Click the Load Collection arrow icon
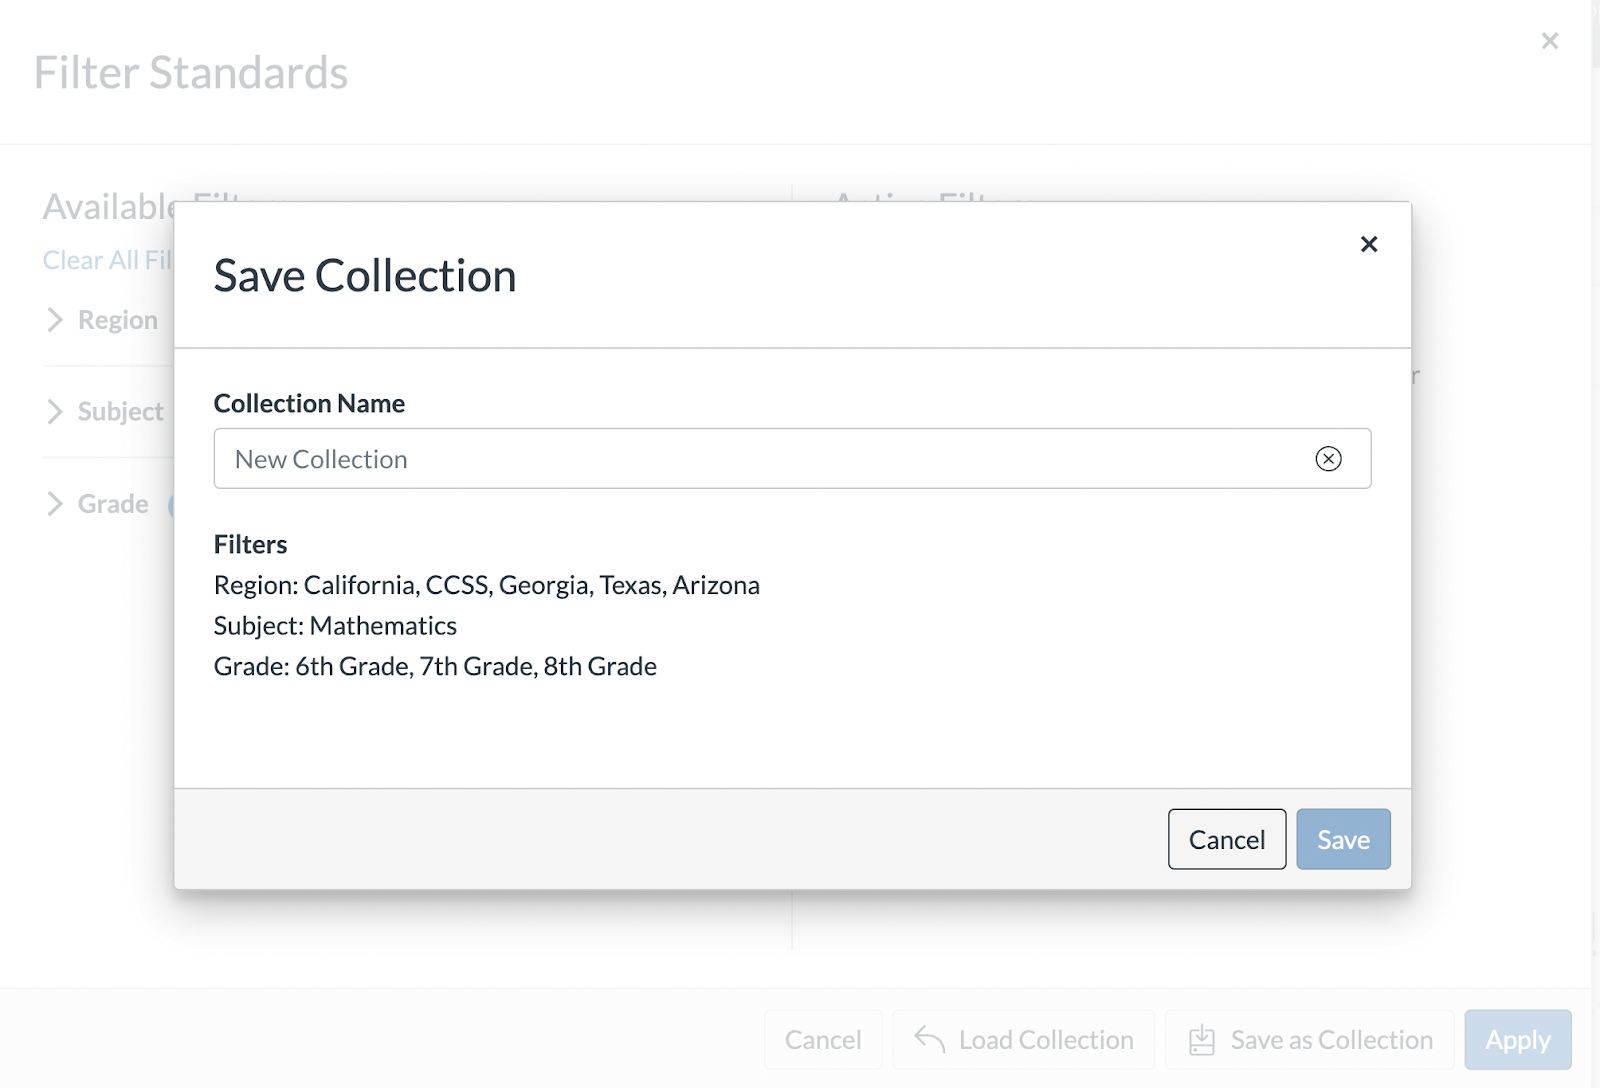 point(929,1040)
